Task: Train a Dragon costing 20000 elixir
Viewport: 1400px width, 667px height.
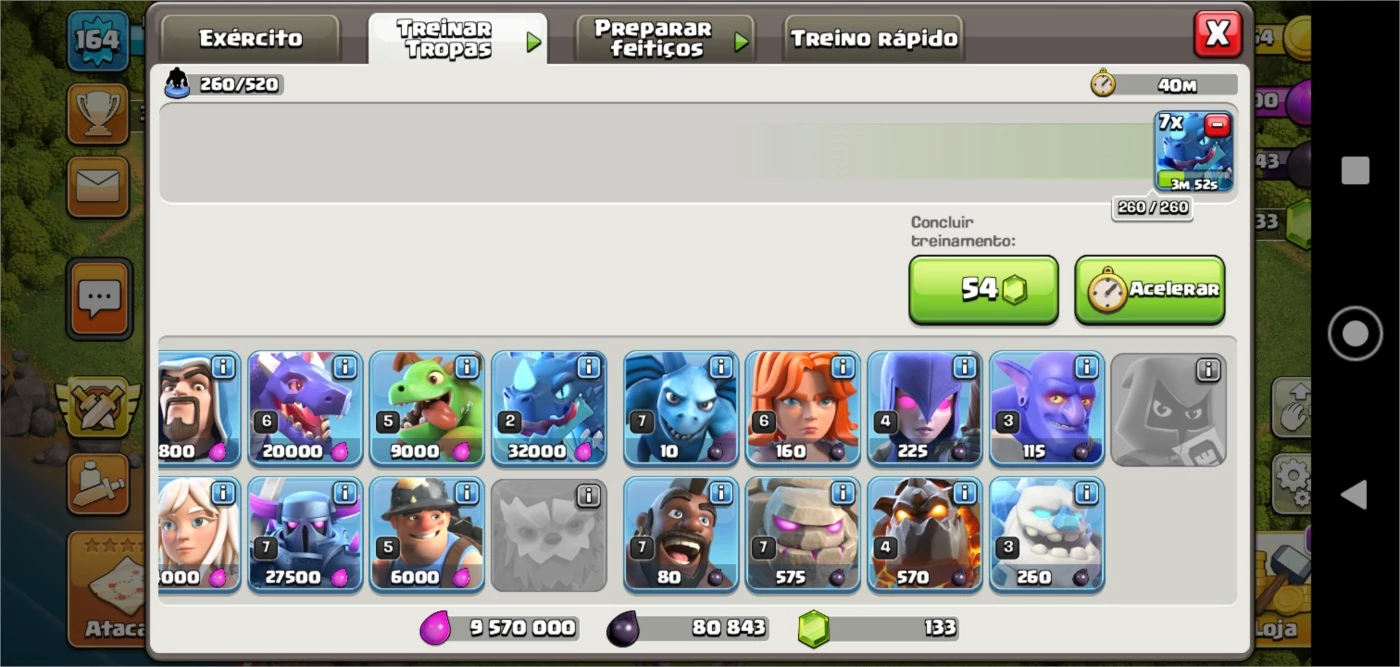Action: [305, 408]
